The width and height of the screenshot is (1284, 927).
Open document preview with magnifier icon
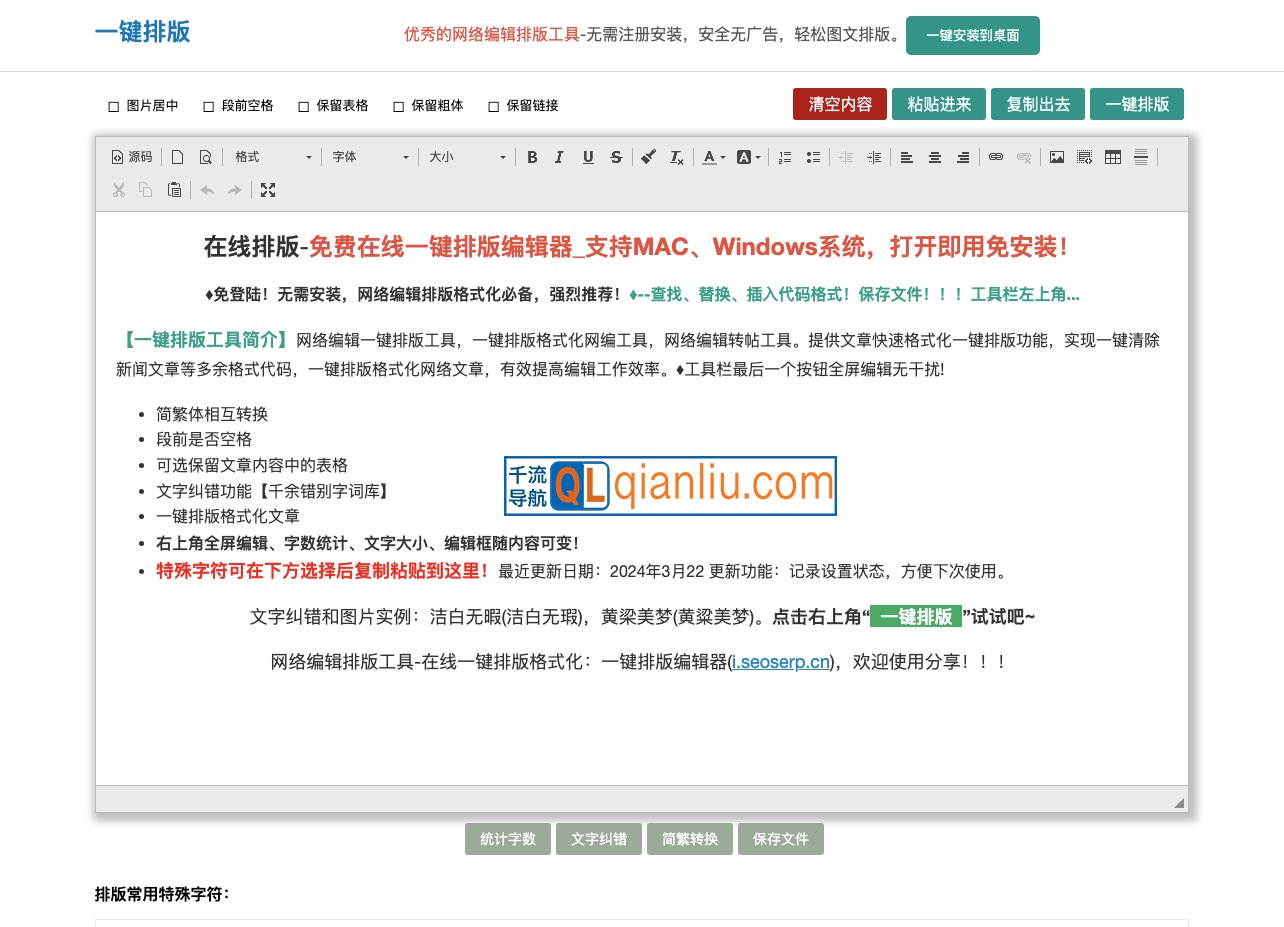point(205,157)
